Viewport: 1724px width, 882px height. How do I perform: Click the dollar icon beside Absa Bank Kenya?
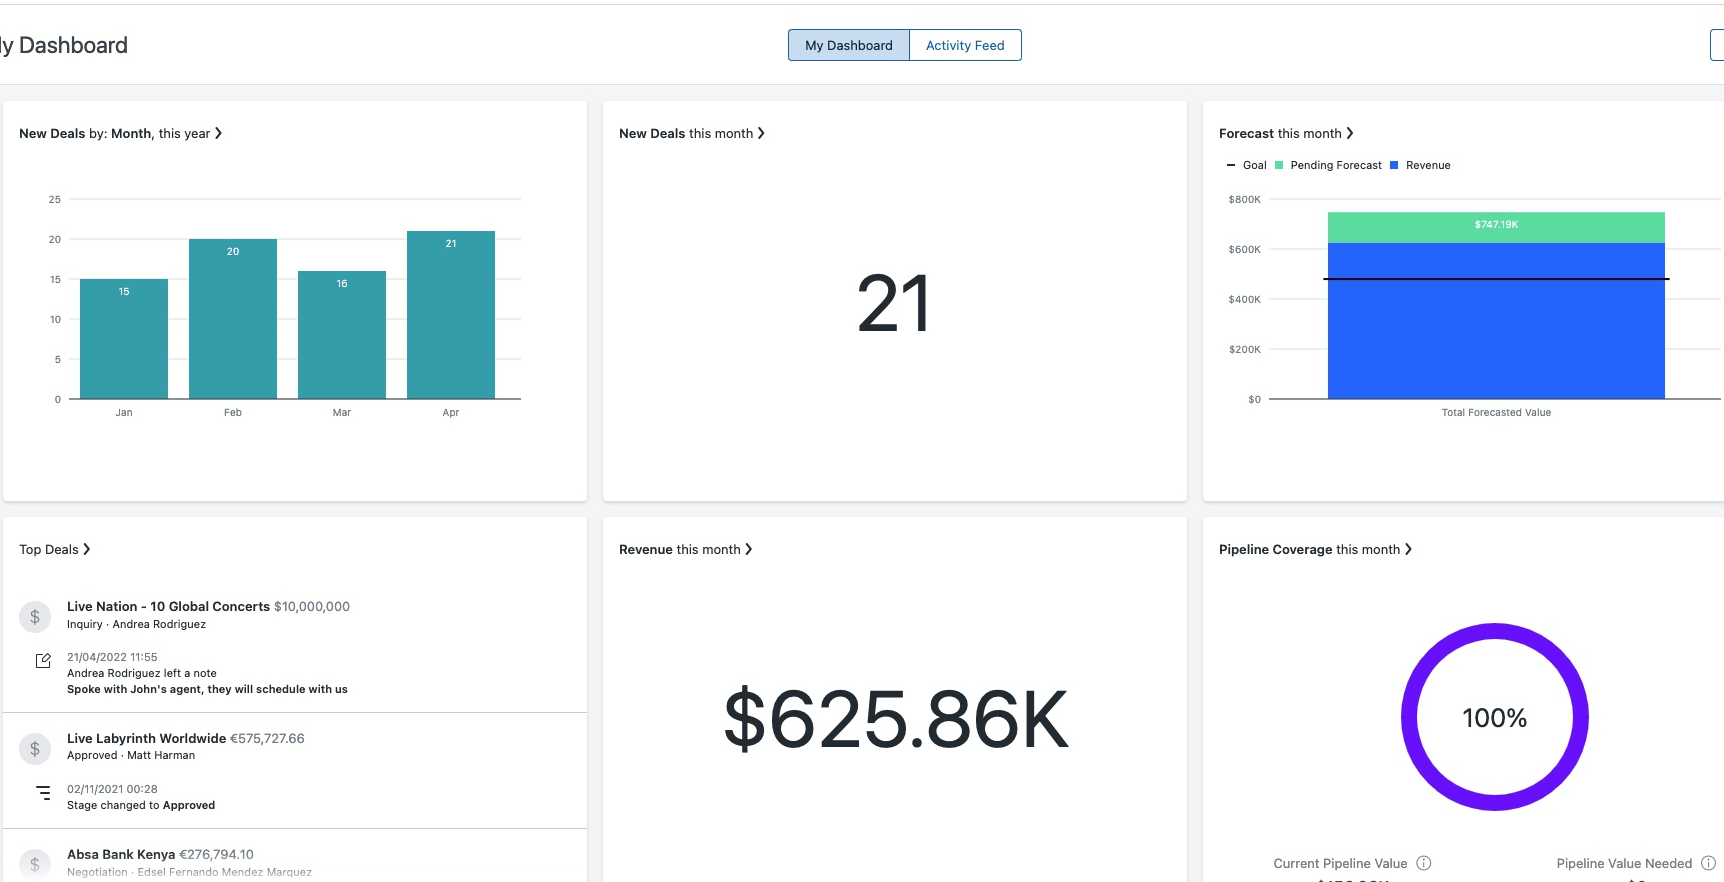pos(35,864)
